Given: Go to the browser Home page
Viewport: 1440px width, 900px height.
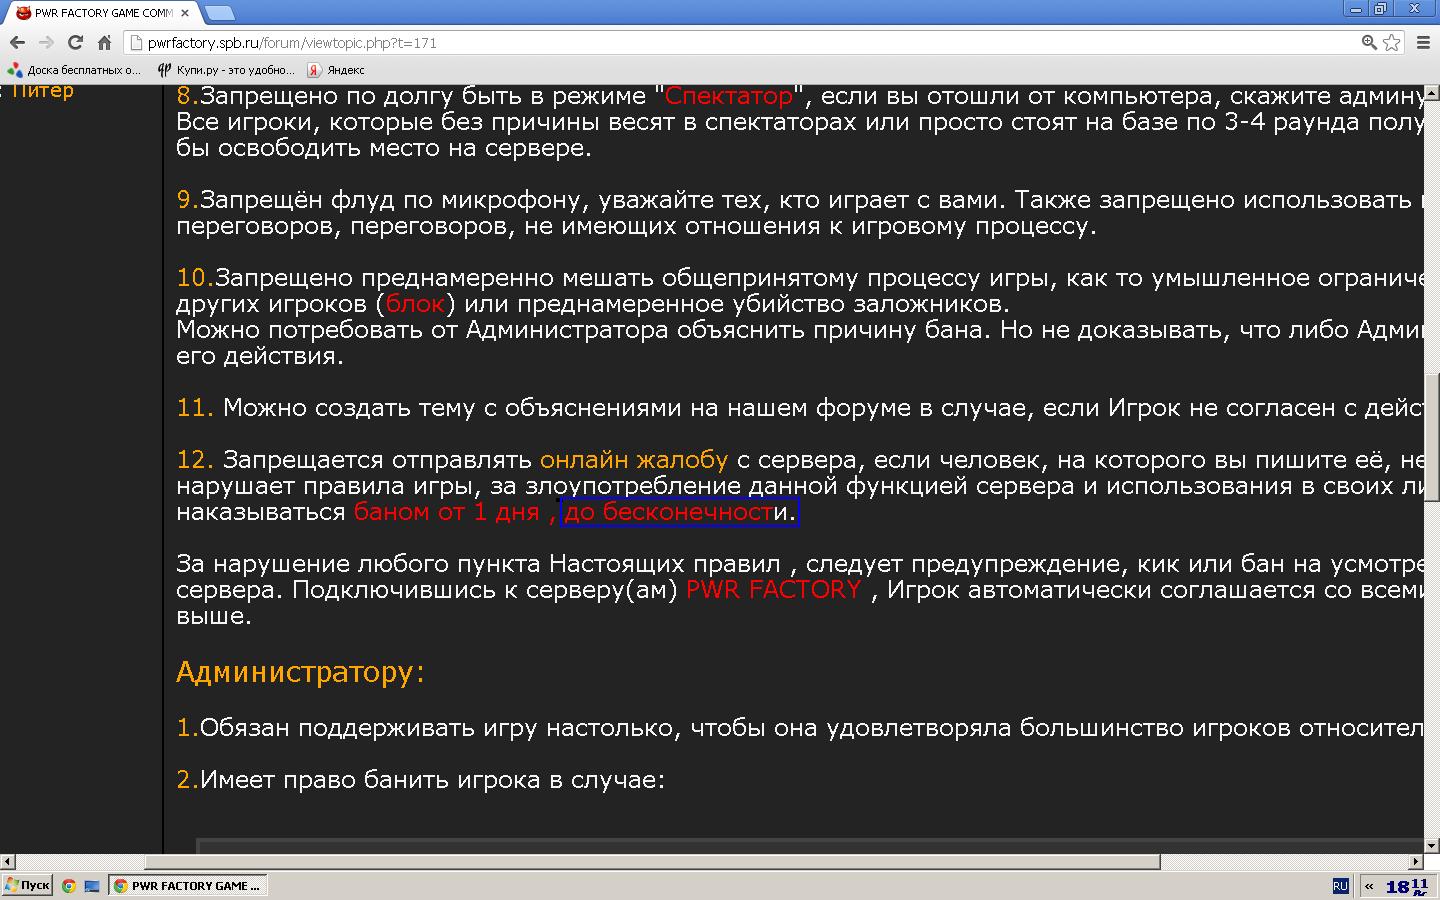Looking at the screenshot, I should coord(104,42).
